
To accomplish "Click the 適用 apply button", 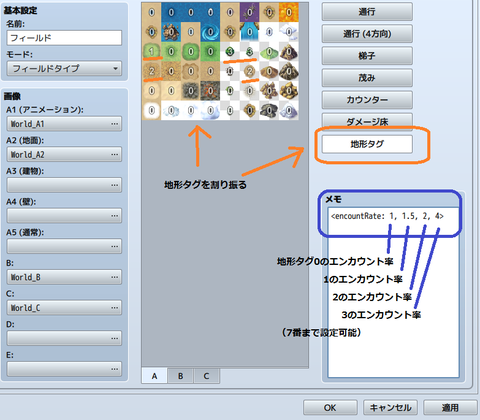I will 450,408.
